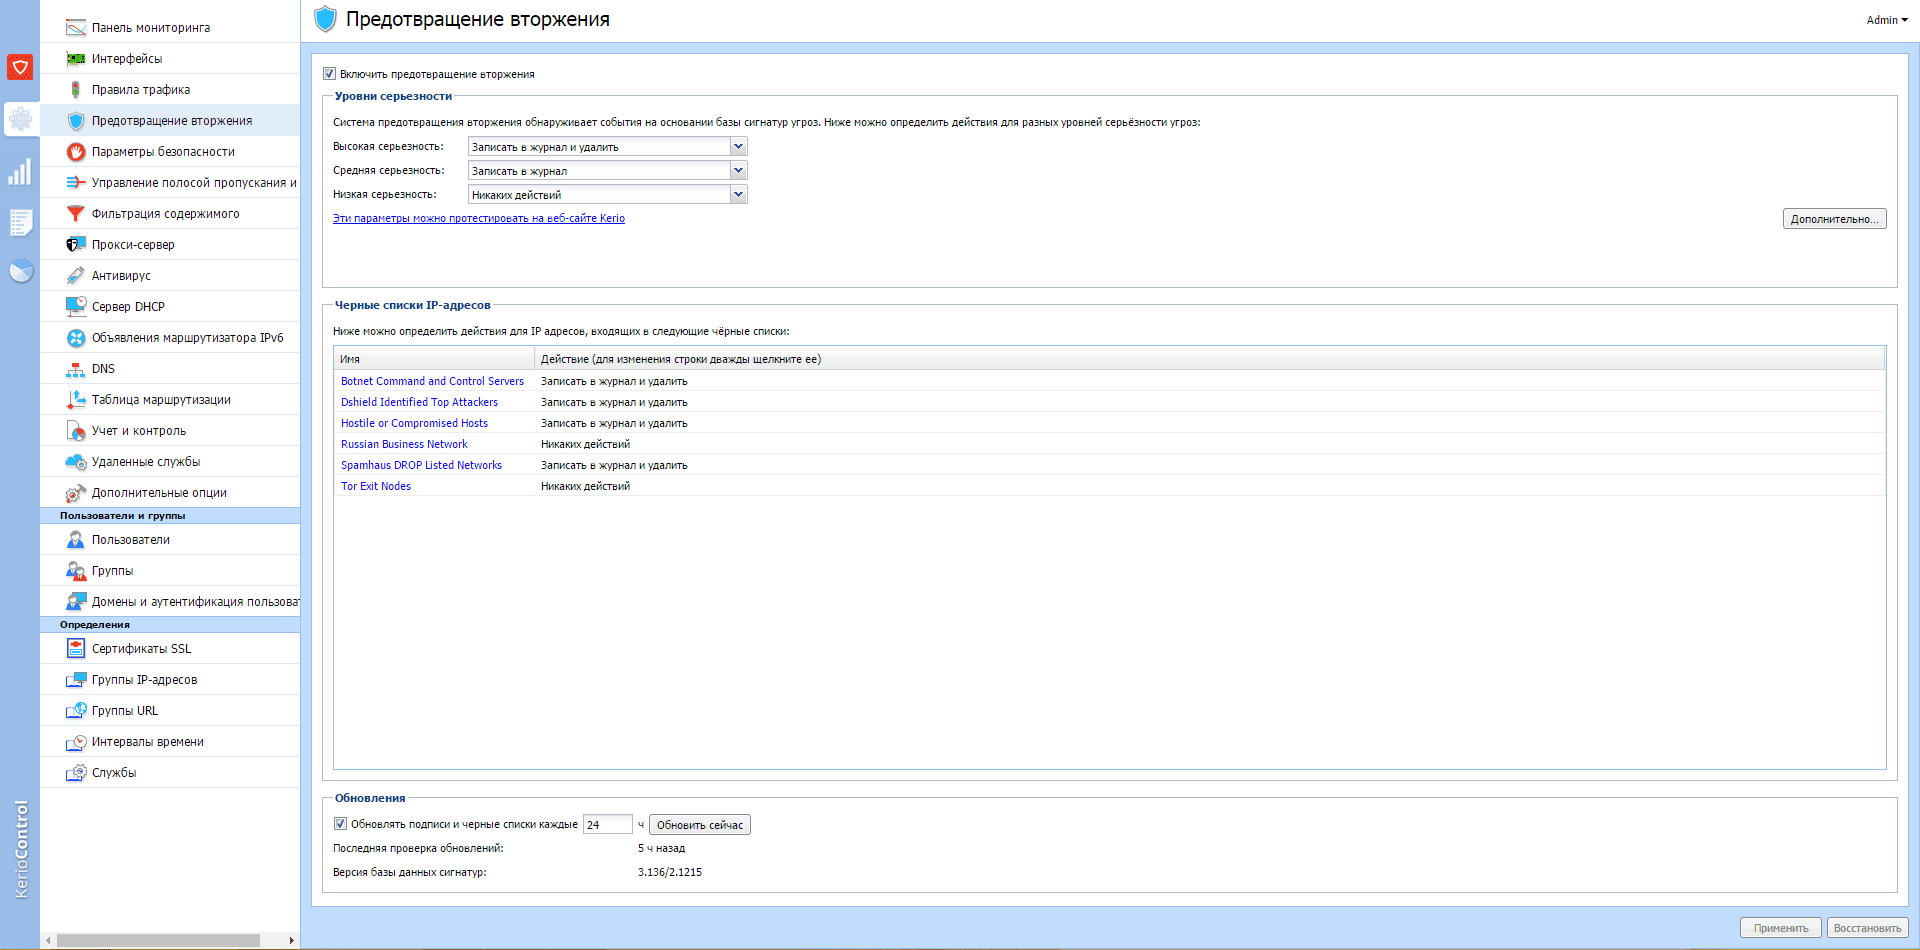Click the Proxy Server icon
The width and height of the screenshot is (1920, 950).
click(75, 245)
